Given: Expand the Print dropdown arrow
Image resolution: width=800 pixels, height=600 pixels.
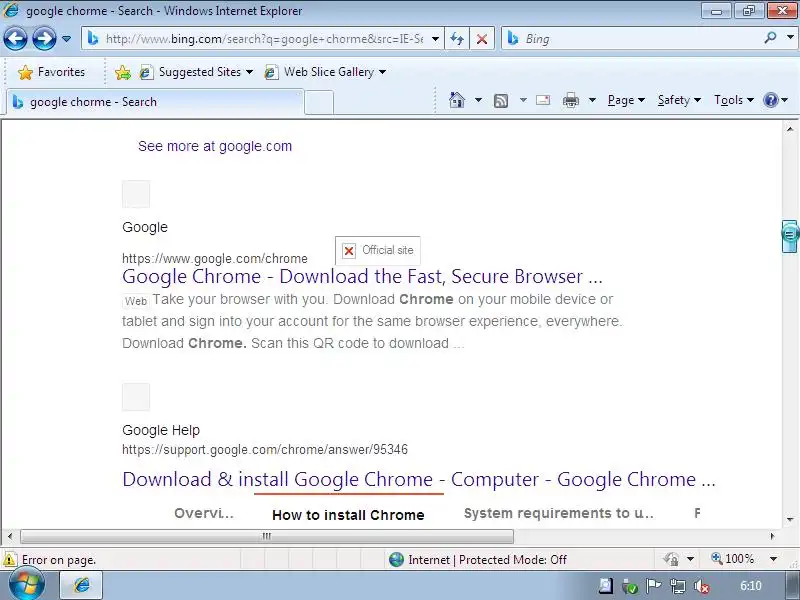Looking at the screenshot, I should [592, 99].
